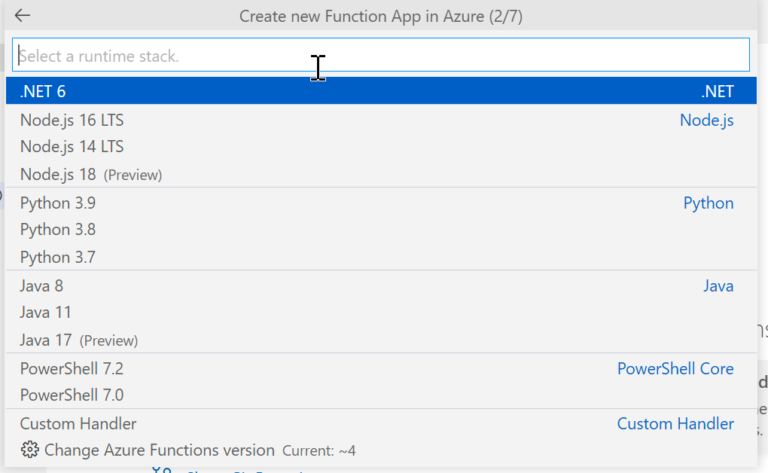Select Java 8 runtime
The width and height of the screenshot is (768, 473).
click(42, 286)
